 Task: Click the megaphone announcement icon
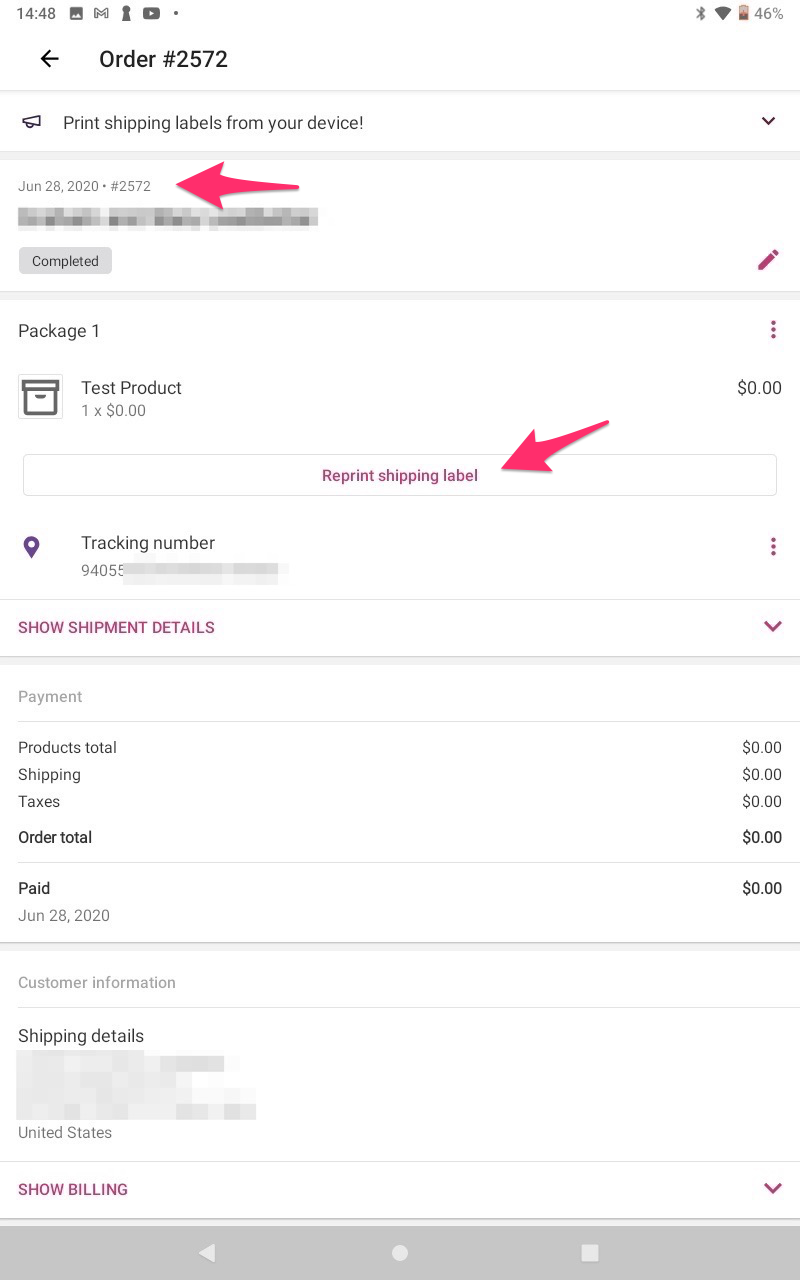[x=32, y=122]
